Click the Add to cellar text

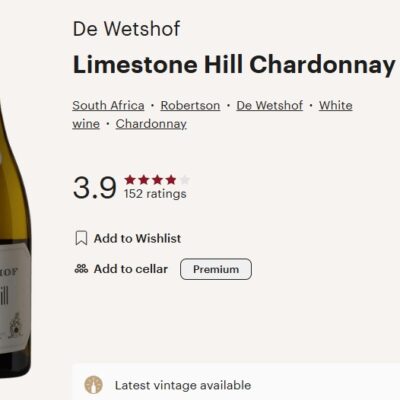pos(131,269)
